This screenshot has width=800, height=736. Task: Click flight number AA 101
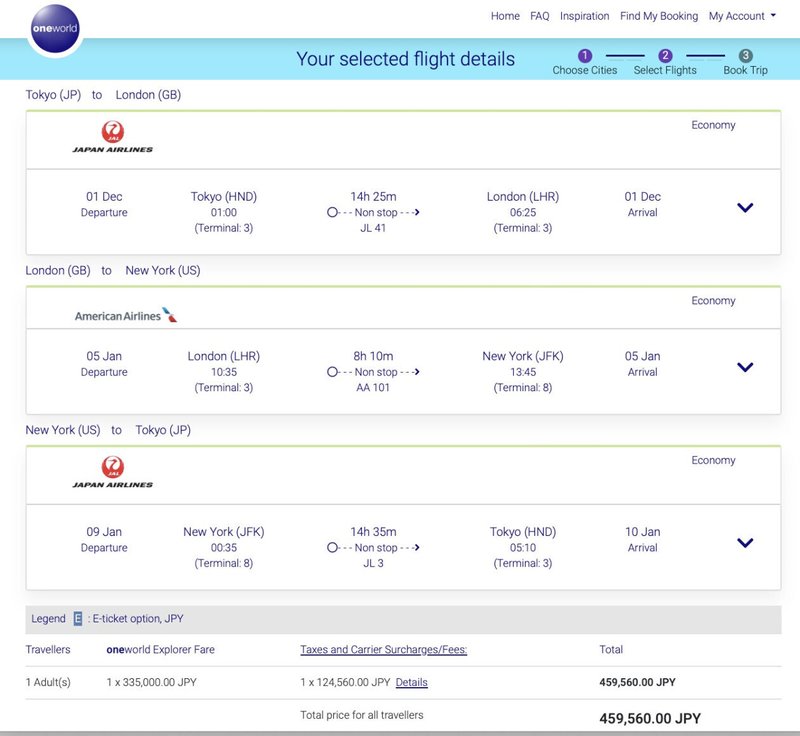[373, 388]
